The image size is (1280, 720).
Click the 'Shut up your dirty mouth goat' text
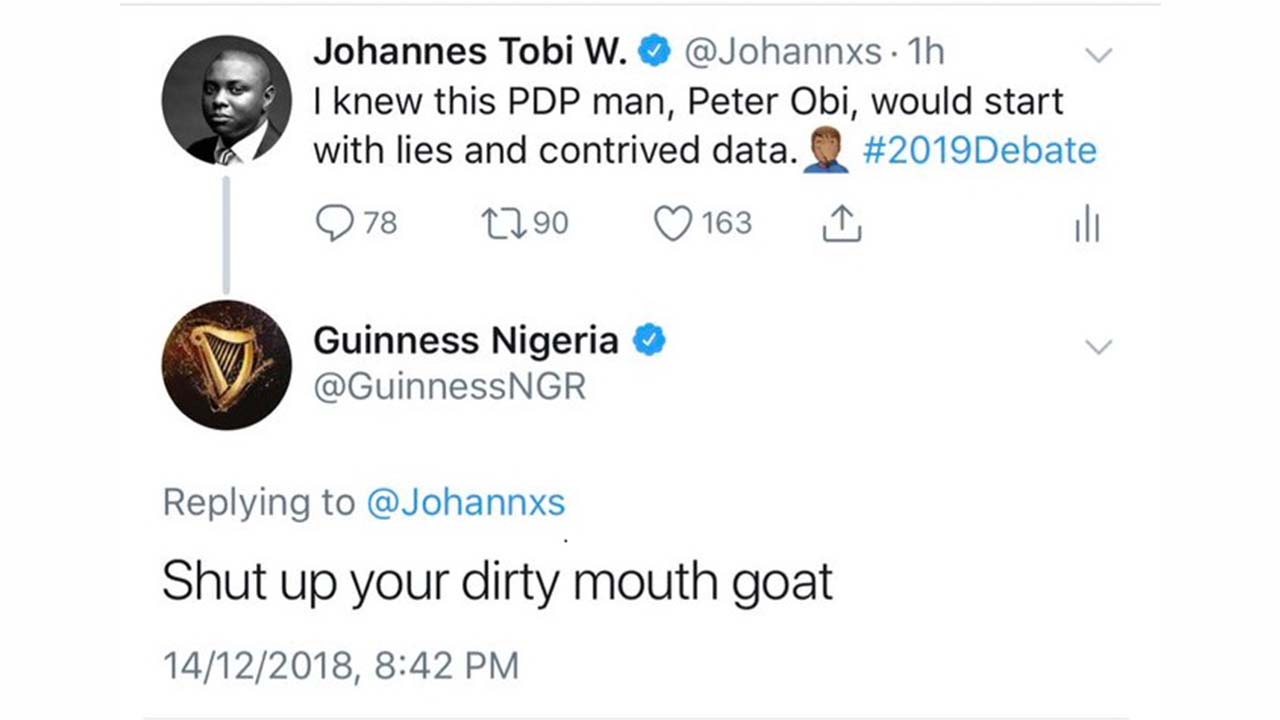497,582
